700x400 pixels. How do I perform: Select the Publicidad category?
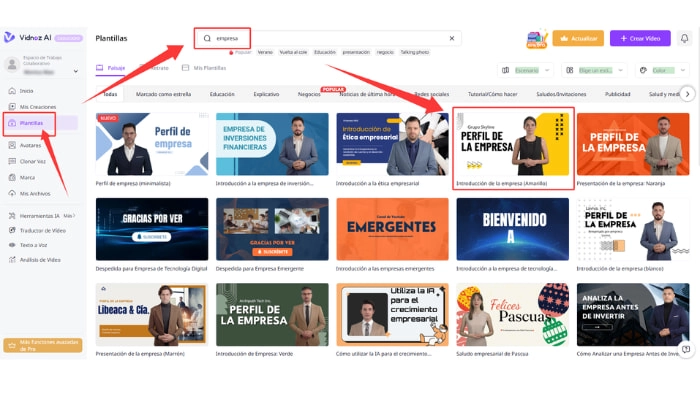617,94
